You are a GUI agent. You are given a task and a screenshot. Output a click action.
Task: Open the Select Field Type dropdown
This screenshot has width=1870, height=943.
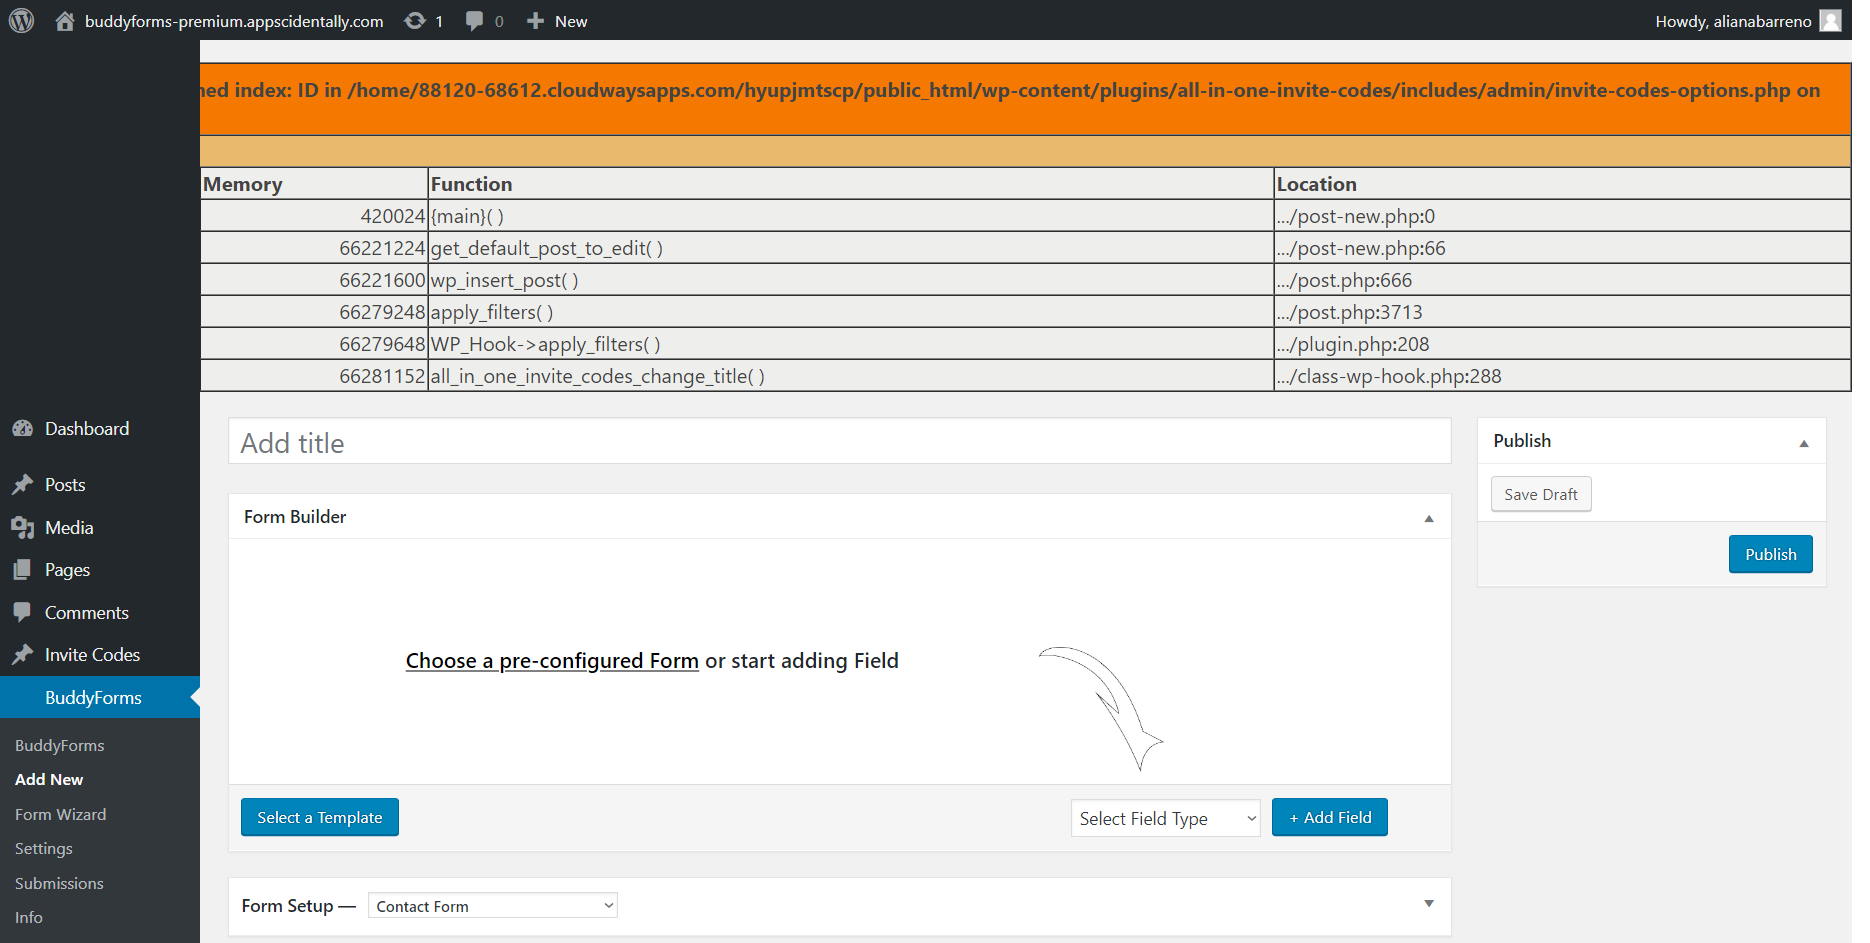(1165, 818)
